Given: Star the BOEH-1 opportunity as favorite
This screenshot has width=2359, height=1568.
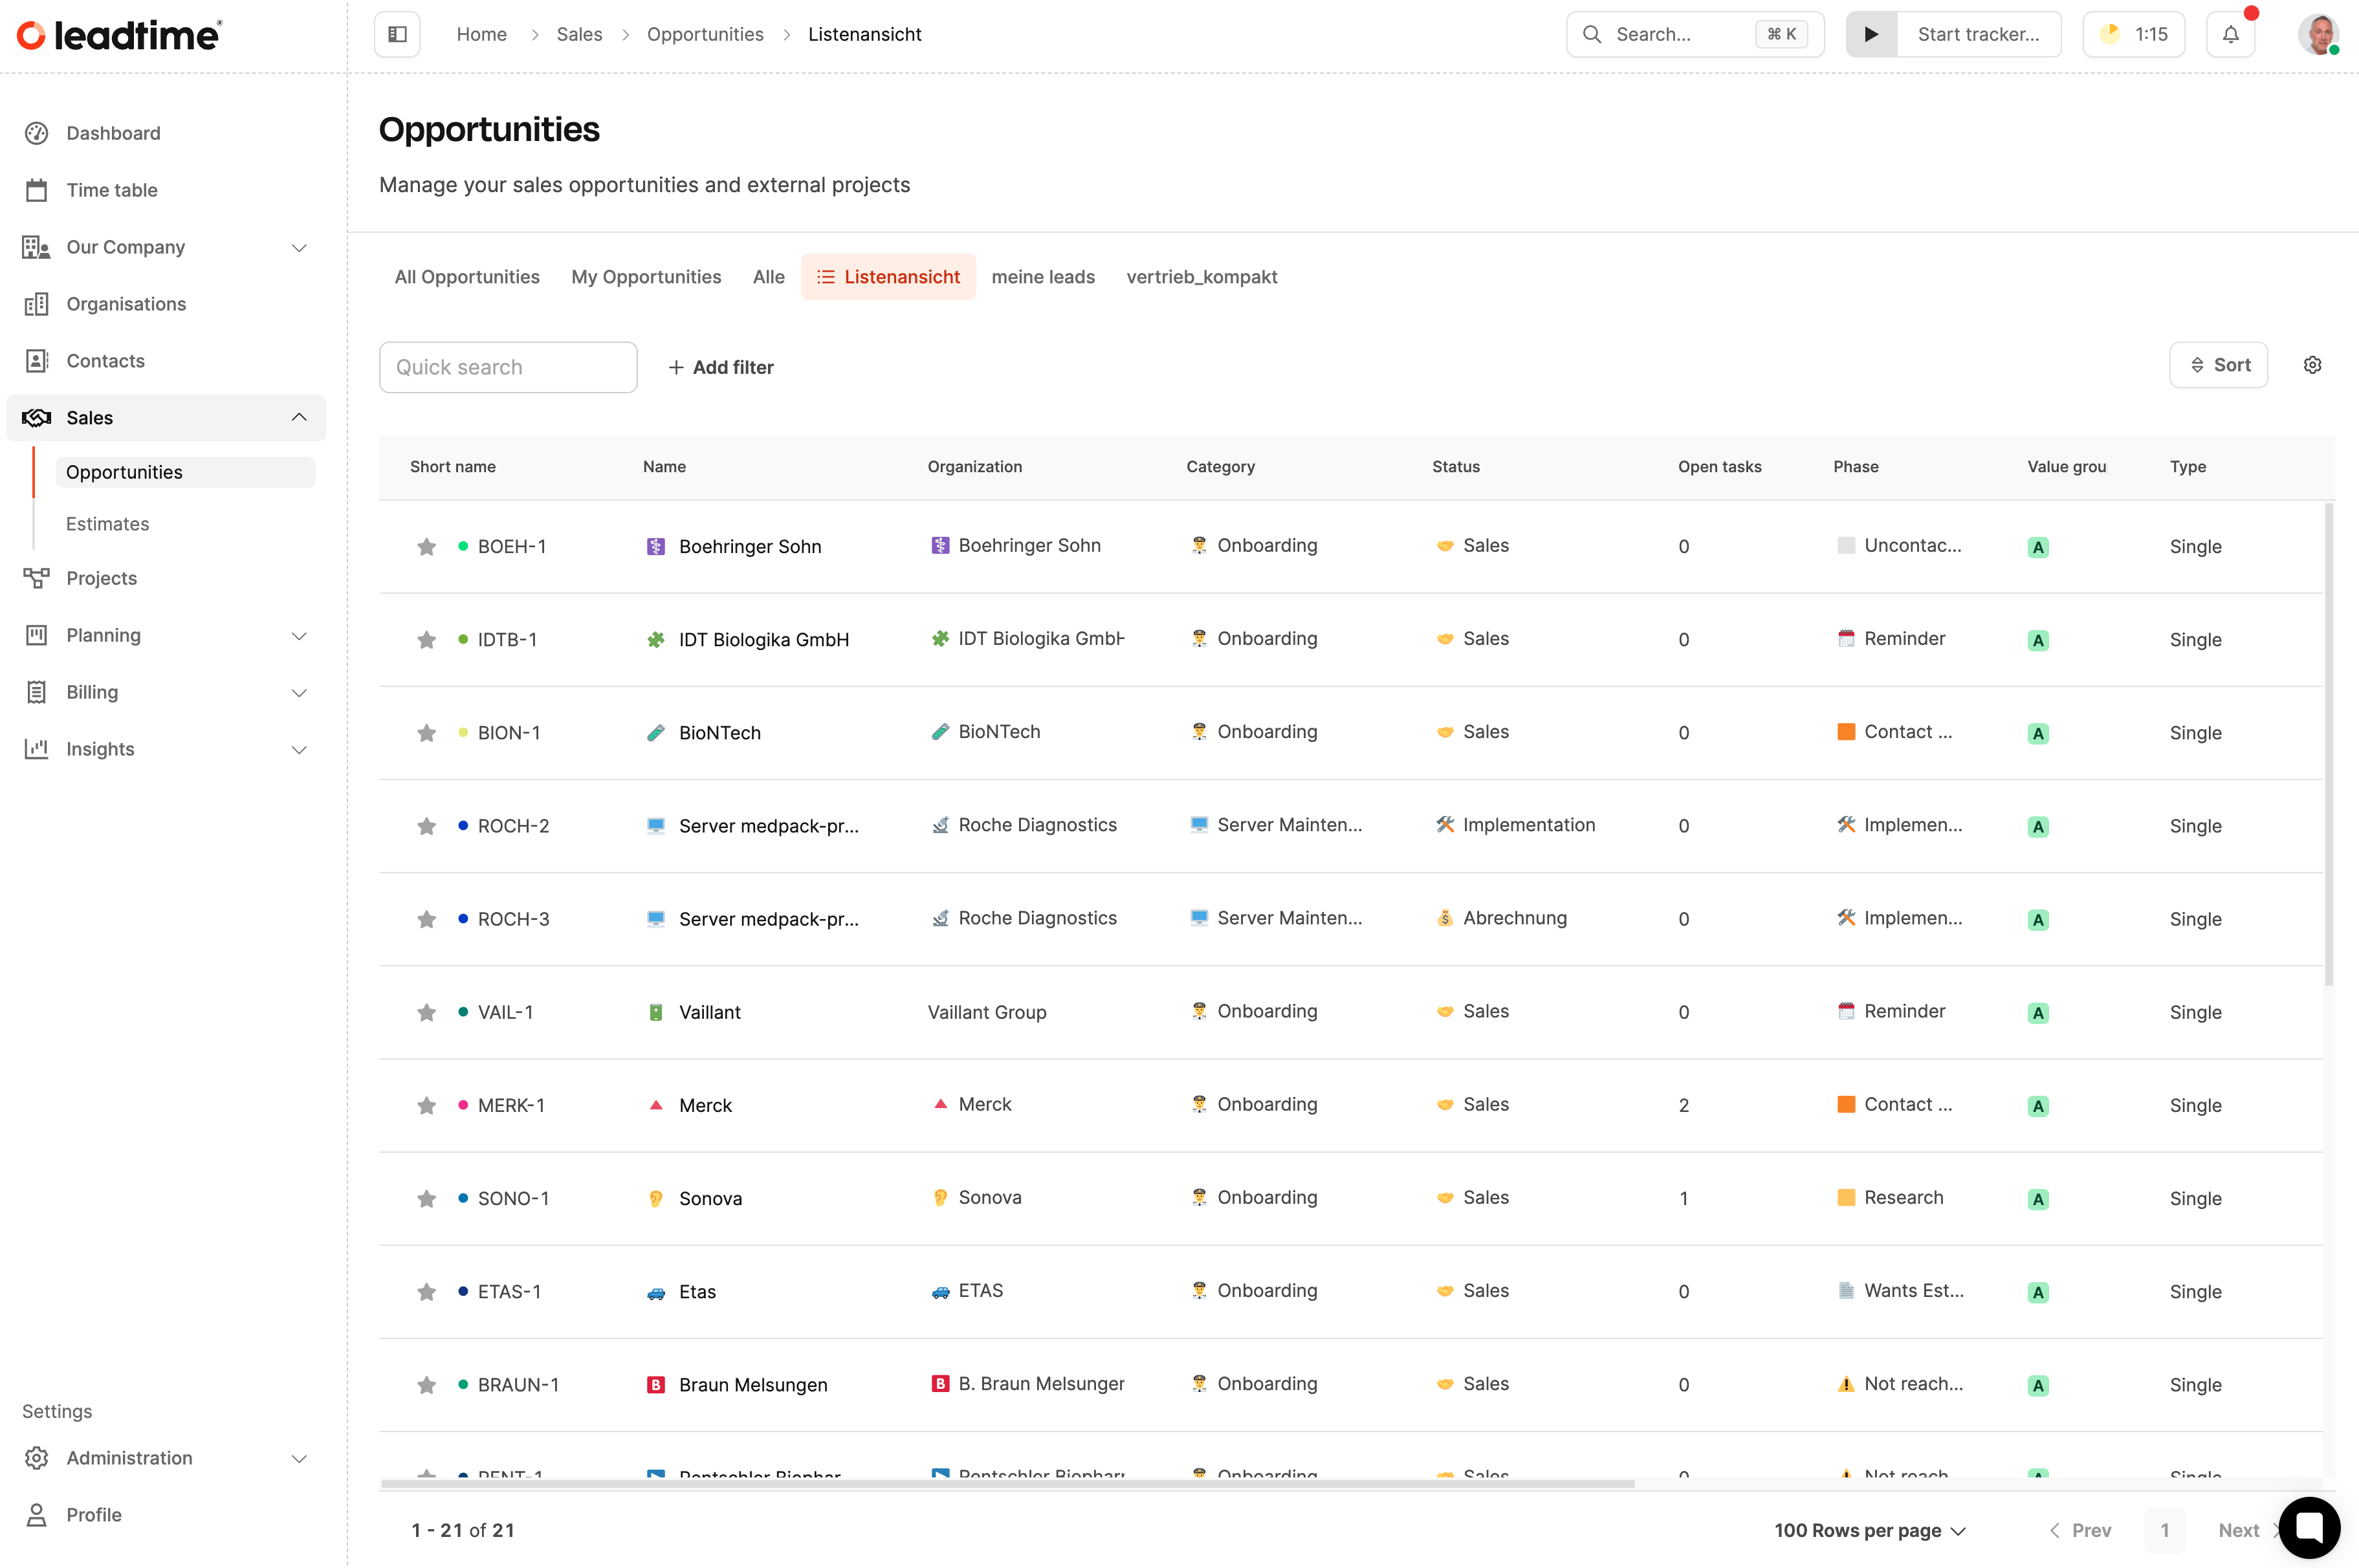Looking at the screenshot, I should coord(427,547).
